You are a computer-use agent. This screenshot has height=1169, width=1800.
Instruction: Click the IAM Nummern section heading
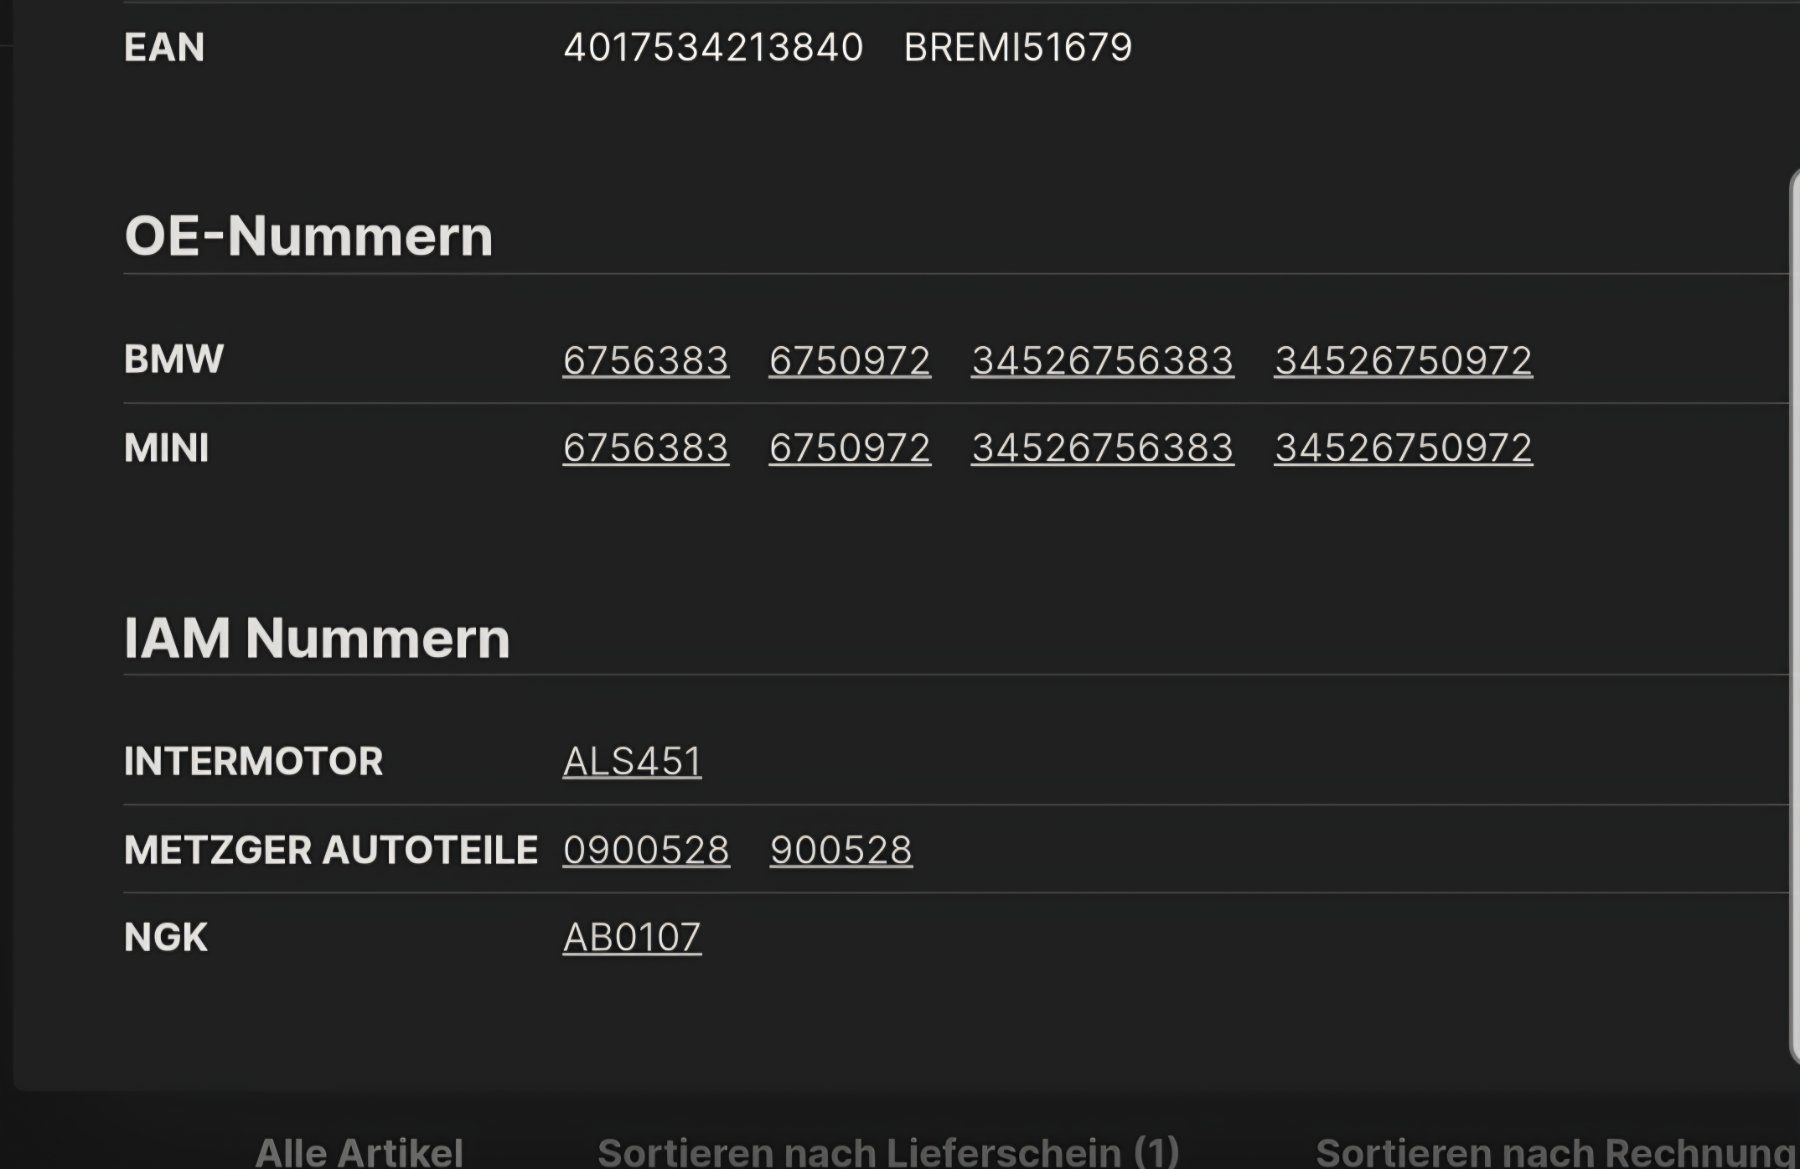pyautogui.click(x=317, y=638)
